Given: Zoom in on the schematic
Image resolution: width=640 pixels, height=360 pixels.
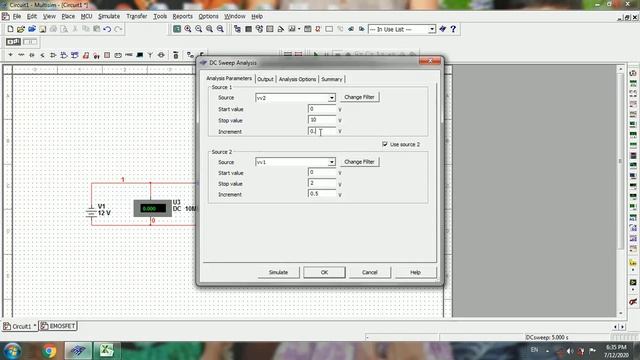Looking at the screenshot, I should click(188, 29).
